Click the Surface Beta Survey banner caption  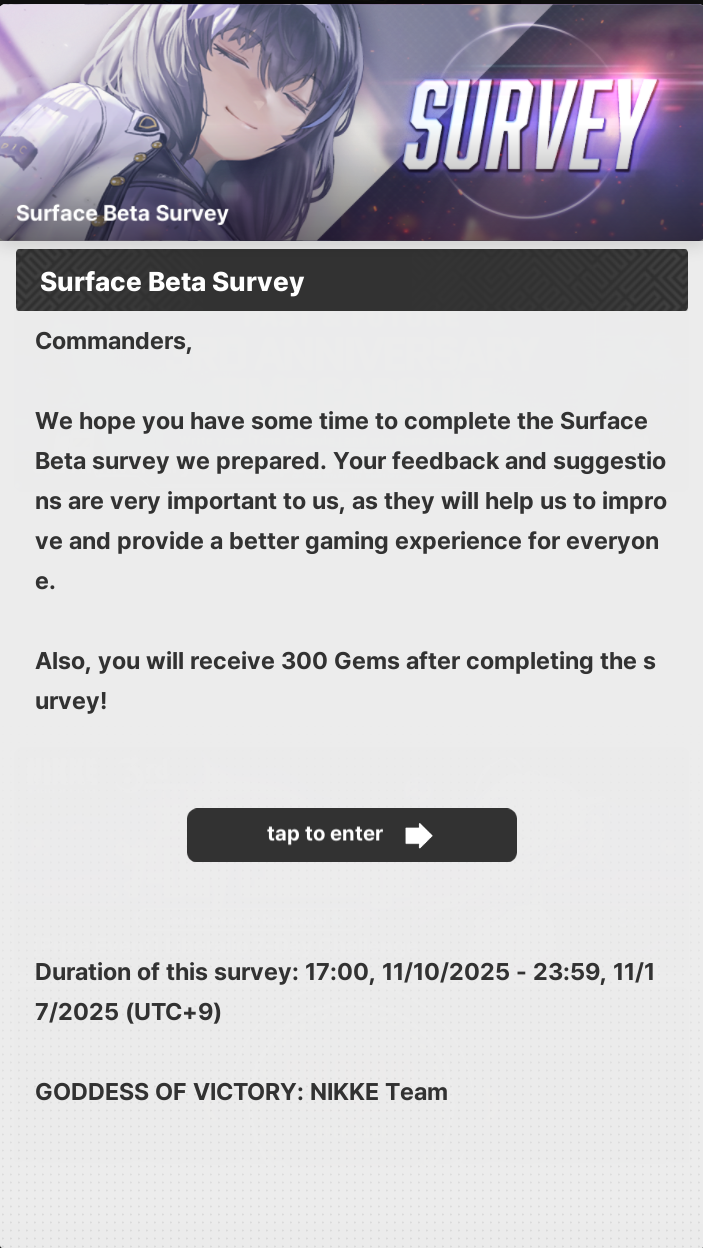tap(122, 213)
